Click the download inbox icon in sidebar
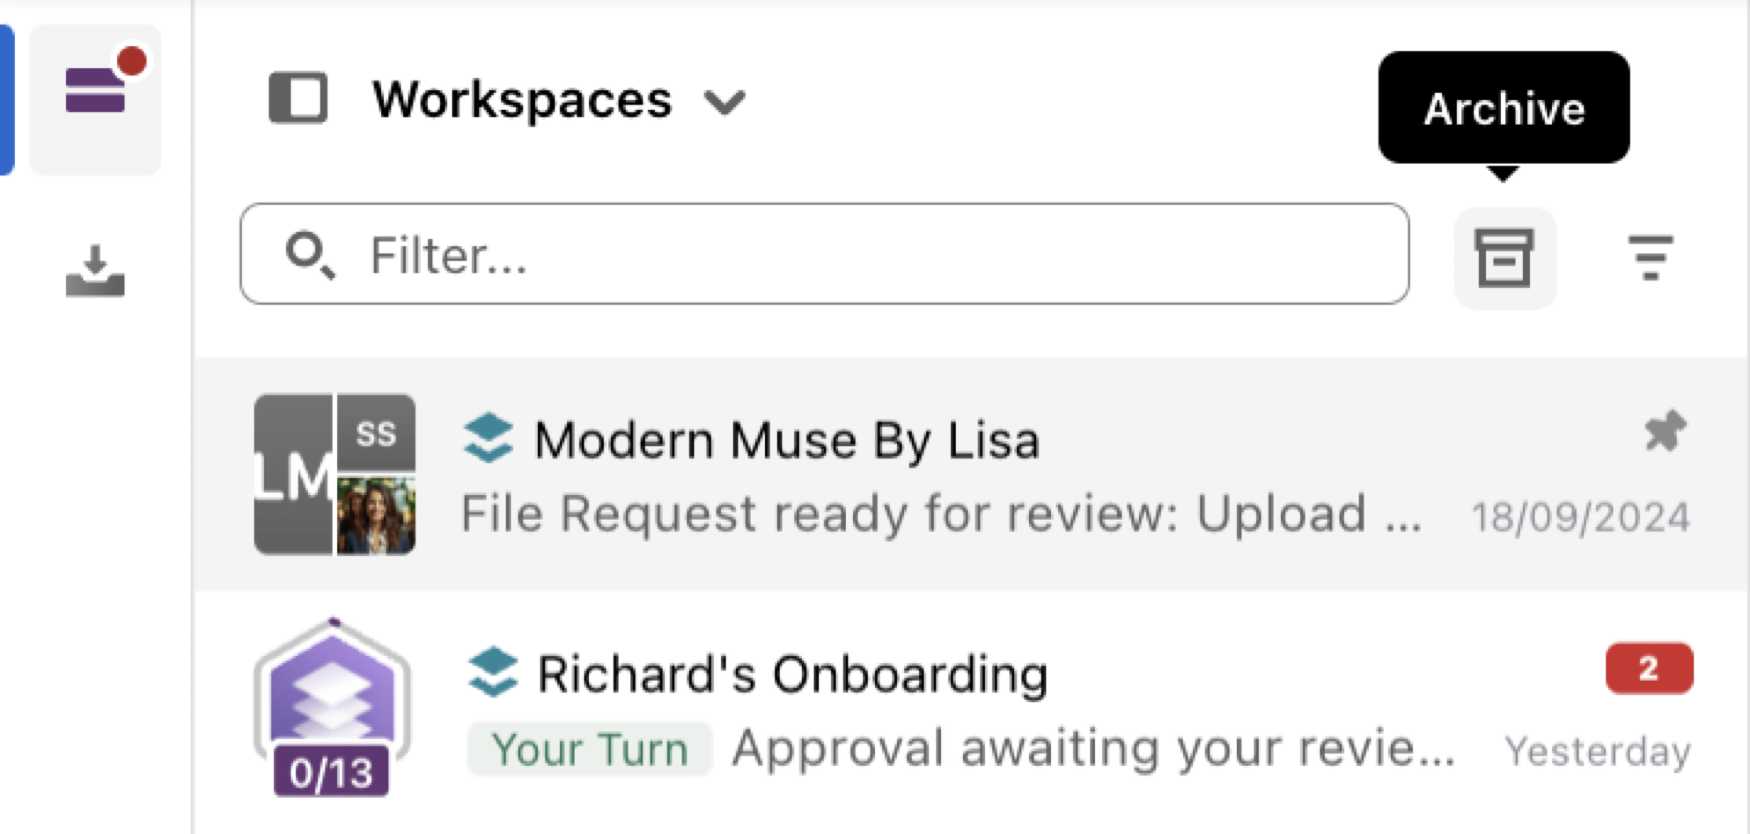Screen dimensions: 1750x834 pyautogui.click(x=95, y=271)
